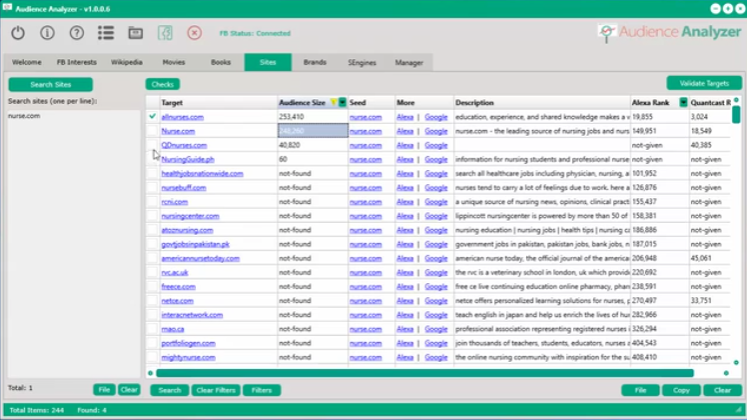Click the vertical scrollbar bottom end dot
Viewport: 747px width, 420px height.
736,363
